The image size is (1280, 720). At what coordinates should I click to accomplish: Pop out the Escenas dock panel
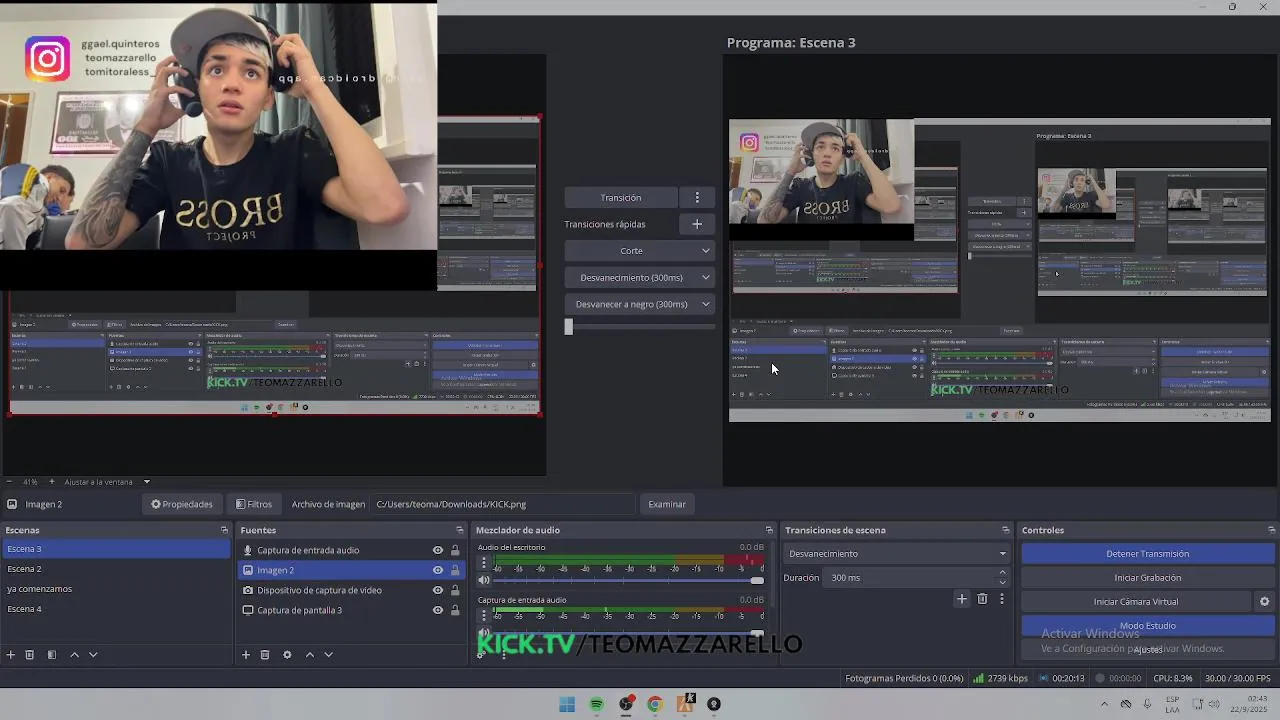pyautogui.click(x=224, y=530)
